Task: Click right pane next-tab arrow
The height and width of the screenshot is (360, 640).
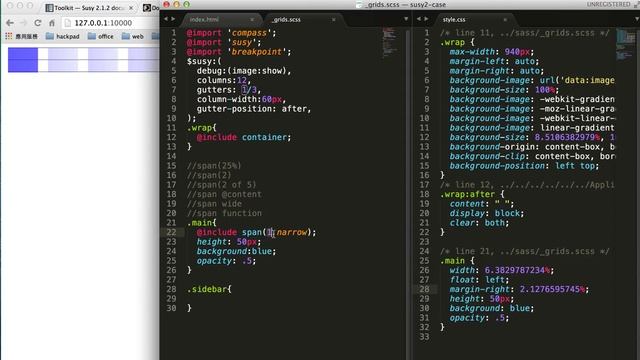Action: (x=426, y=19)
